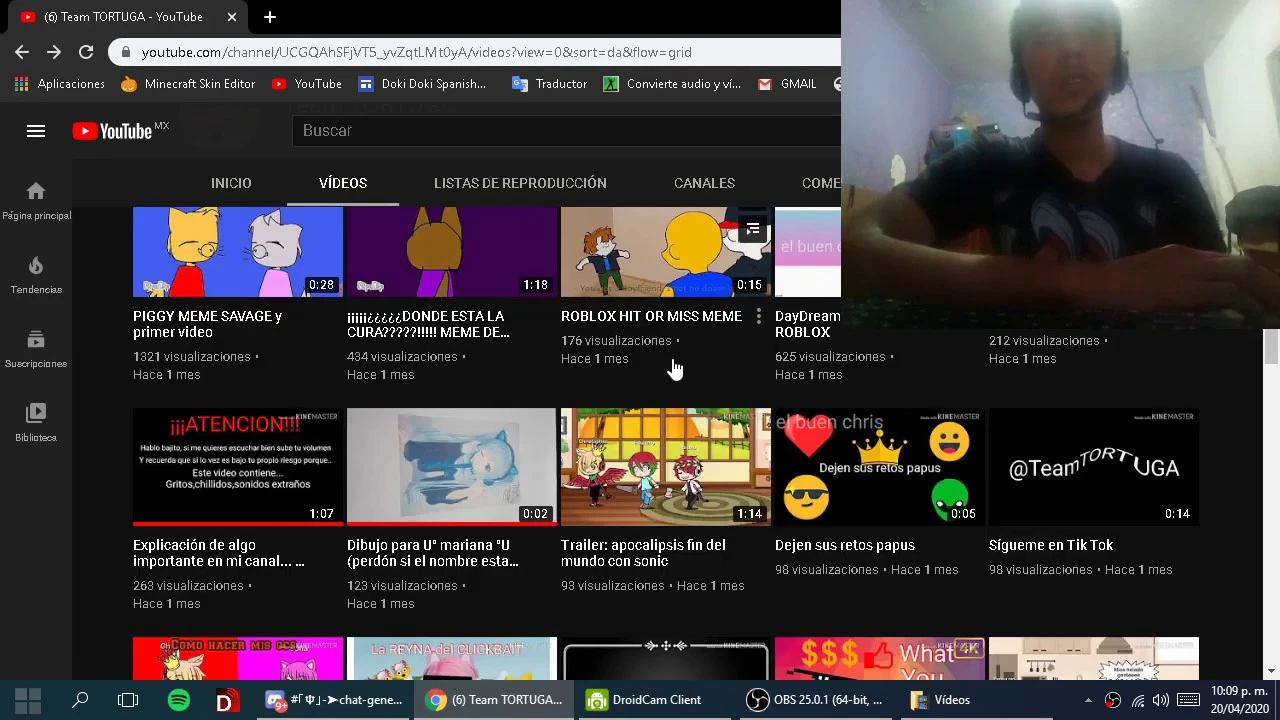This screenshot has width=1280, height=720.
Task: Open the Windows Start menu
Action: pyautogui.click(x=27, y=700)
